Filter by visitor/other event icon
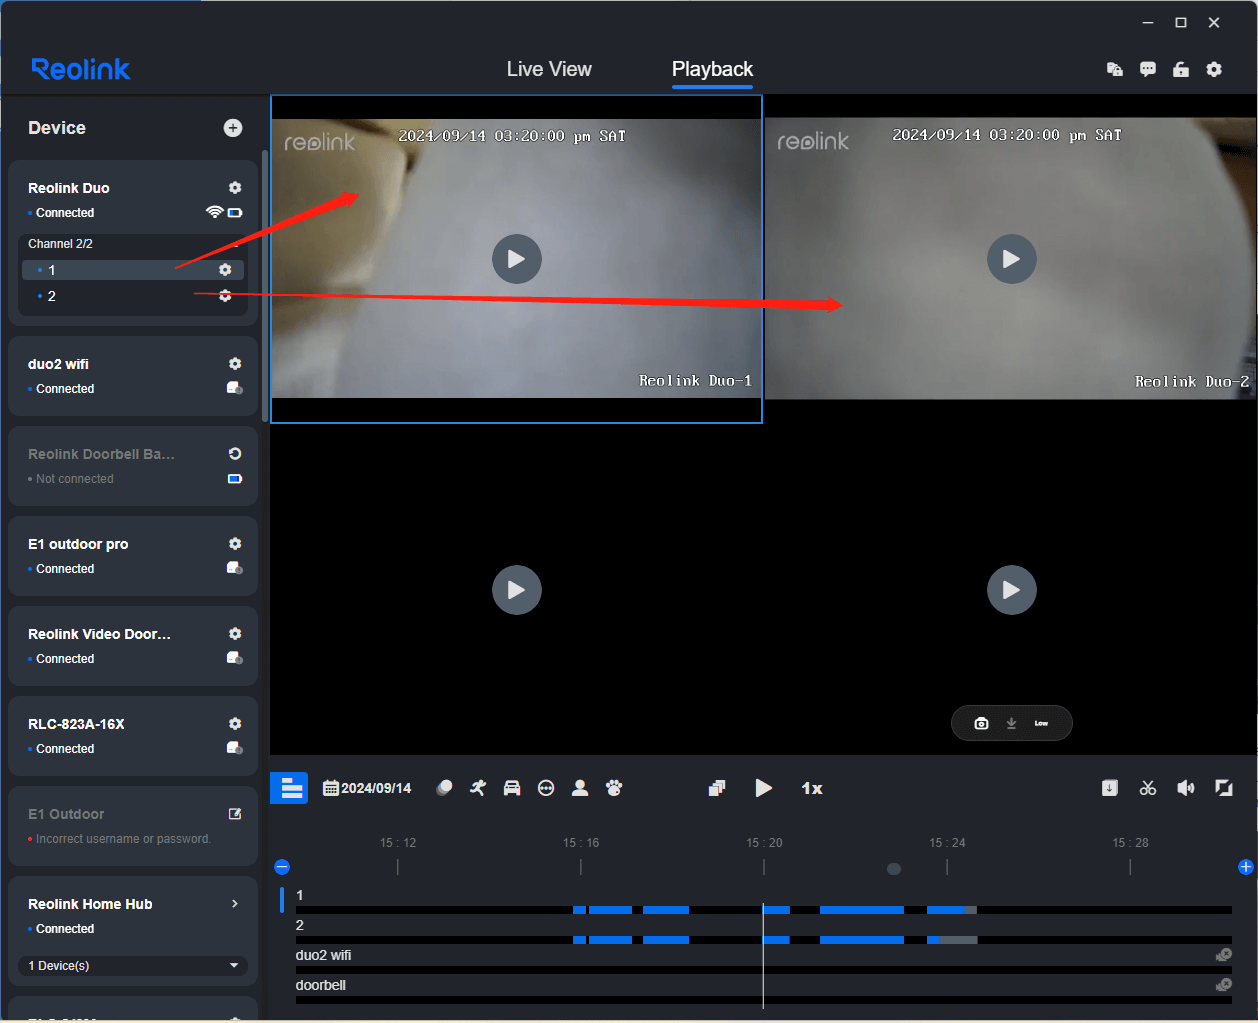Screen dimensions: 1258x1023 (546, 788)
